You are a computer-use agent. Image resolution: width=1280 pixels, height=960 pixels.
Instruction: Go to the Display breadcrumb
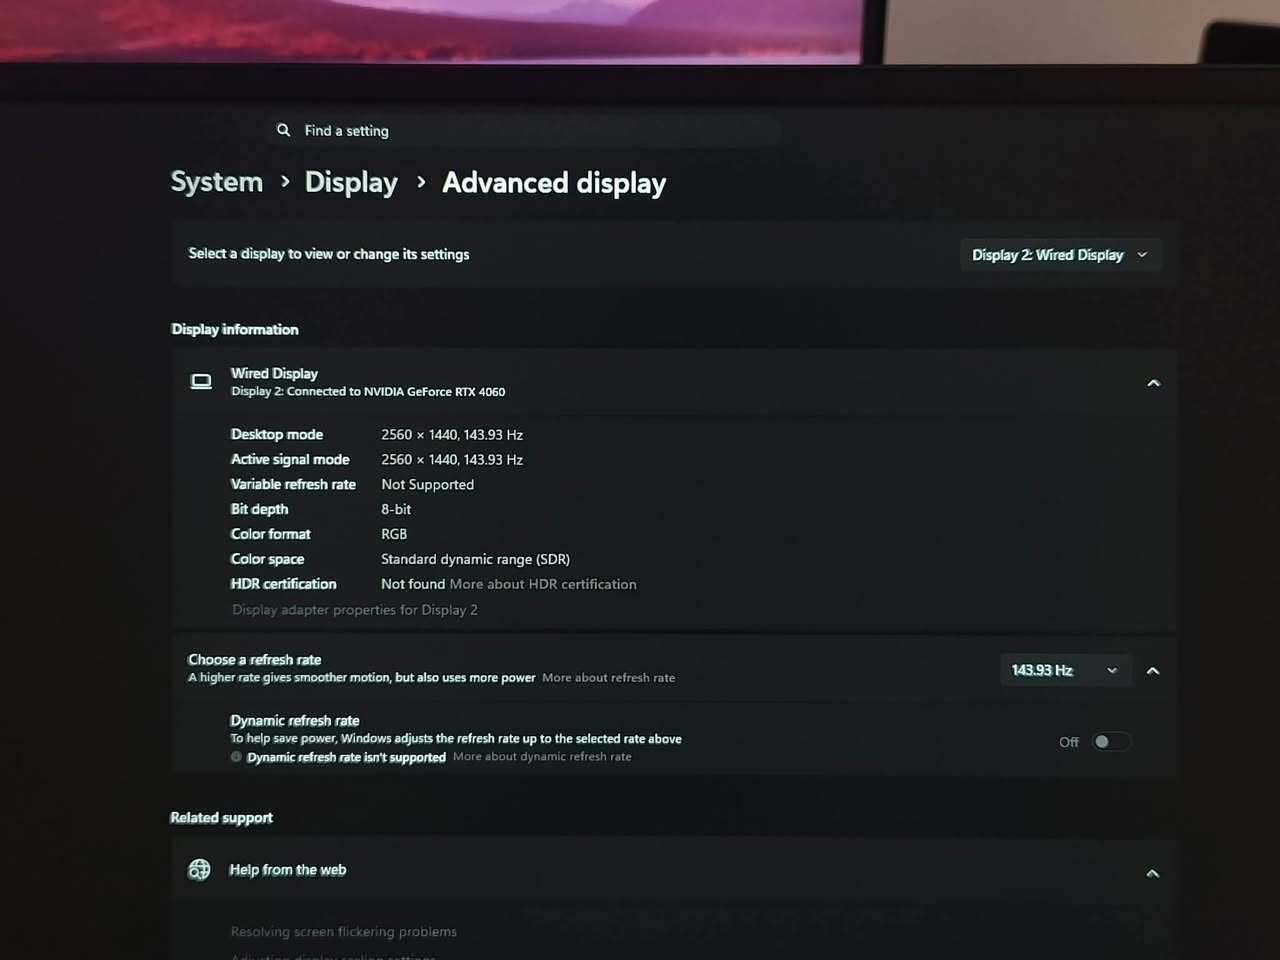click(x=351, y=182)
